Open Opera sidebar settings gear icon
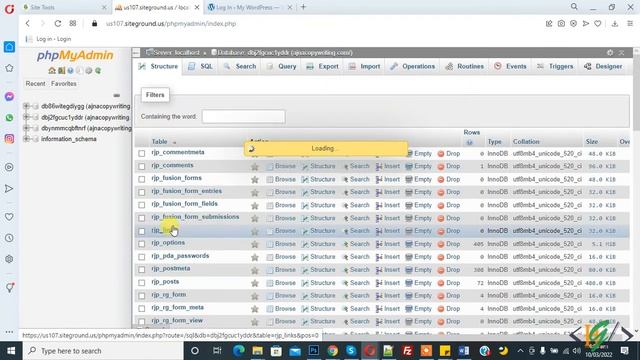The image size is (640, 360). point(9,259)
